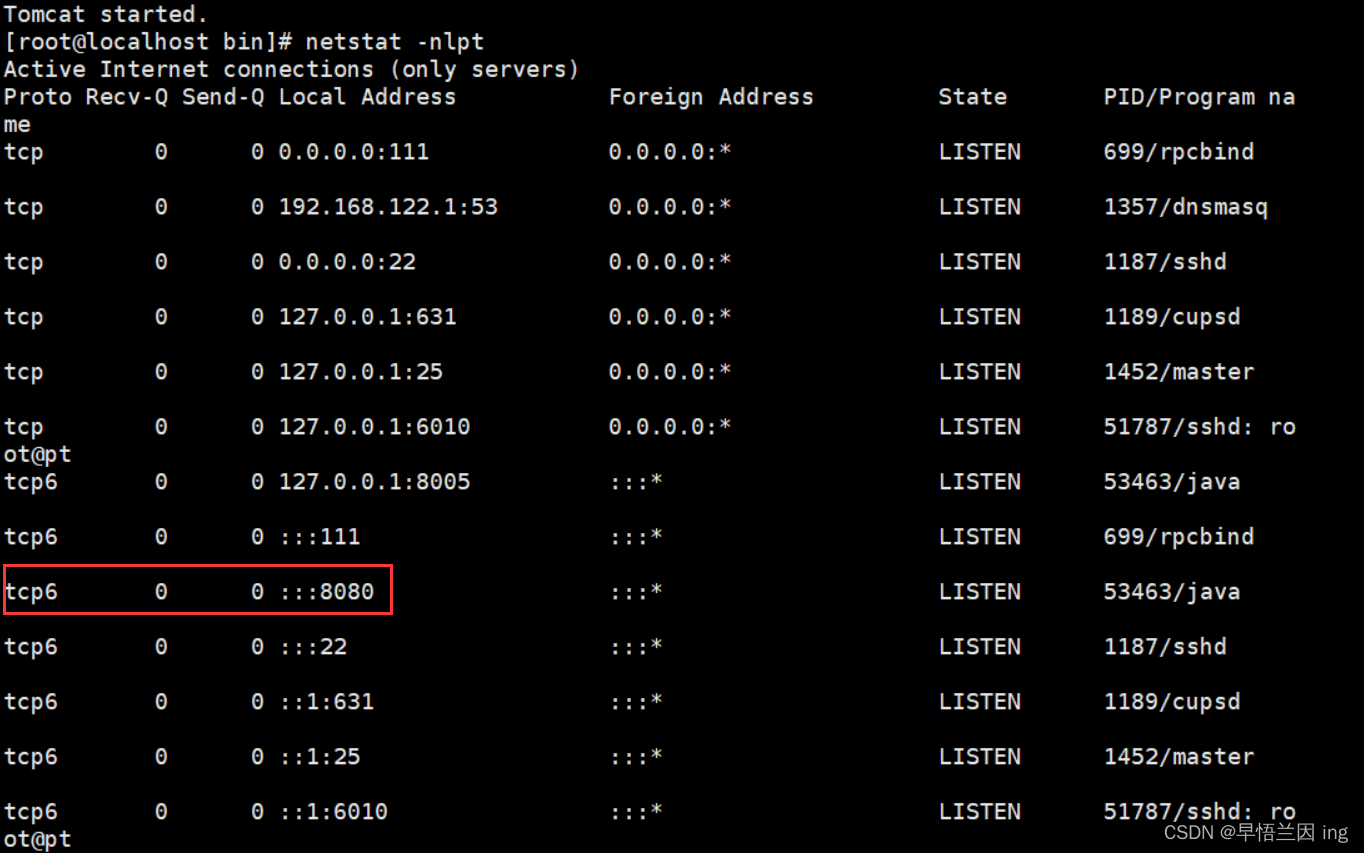Click 1189/cupsd in the 127.0.0.1:631 row
This screenshot has height=853, width=1364.
[x=1171, y=317]
